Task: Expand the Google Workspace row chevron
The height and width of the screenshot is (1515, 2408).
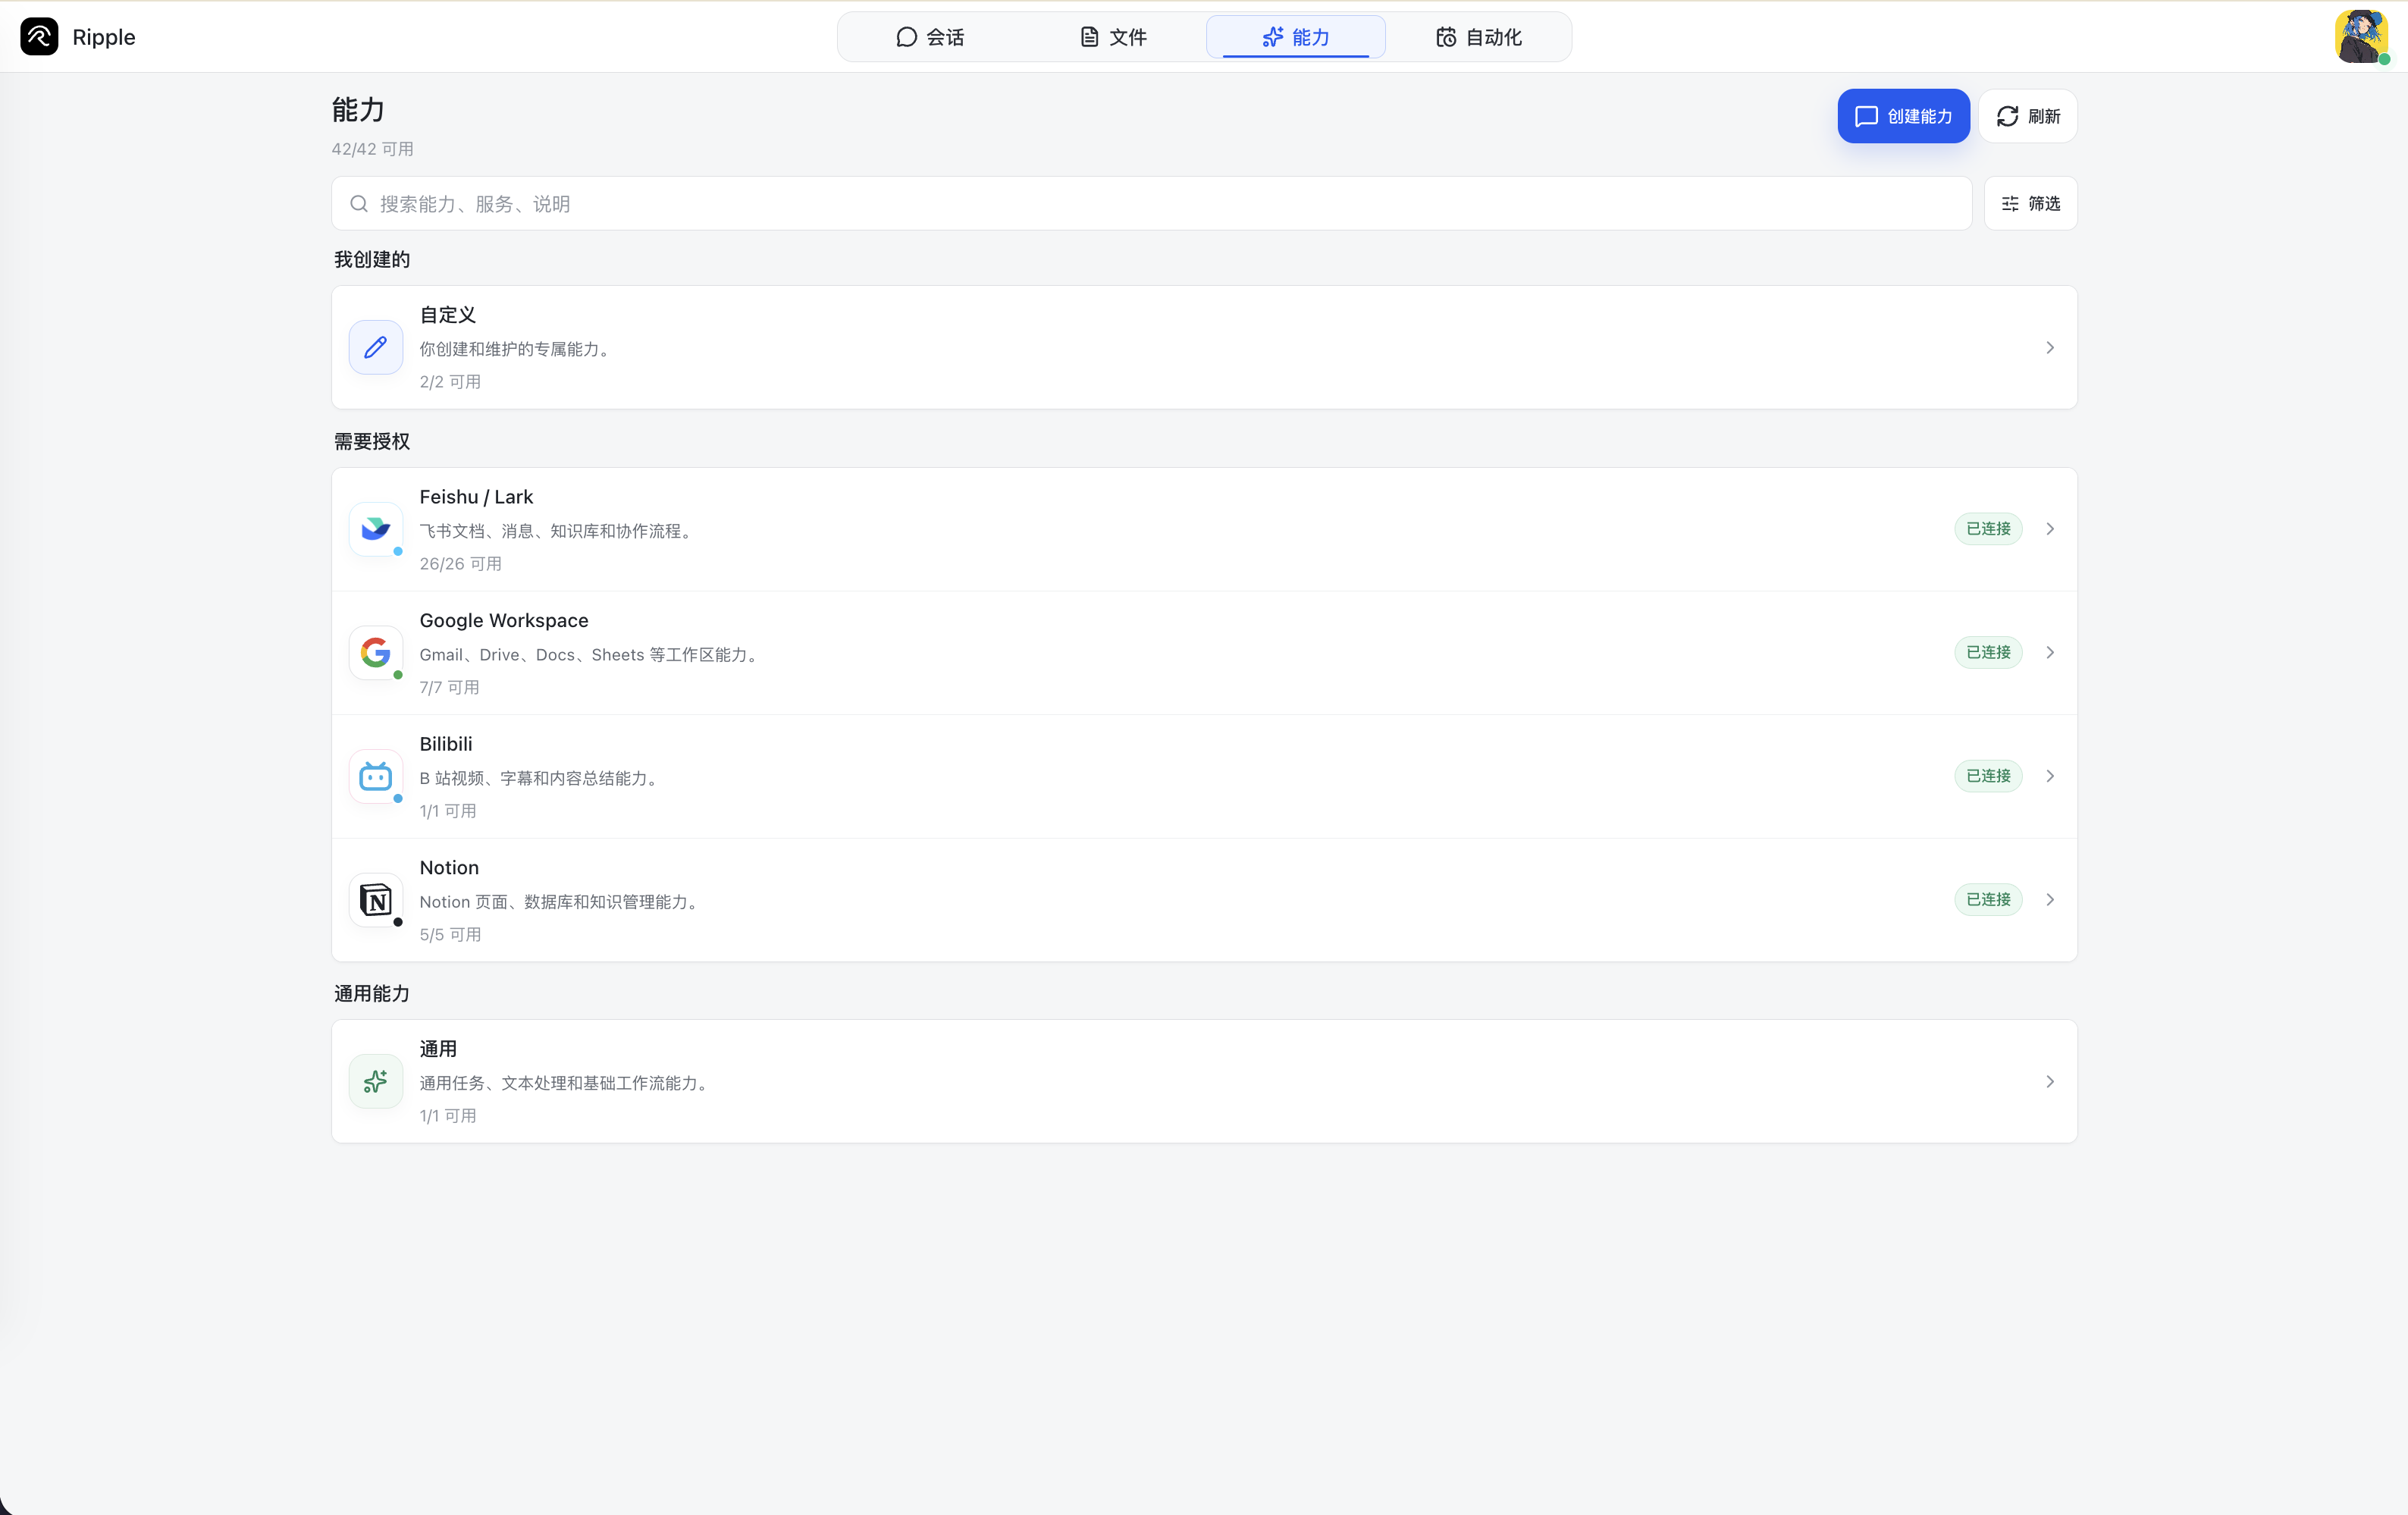Action: tap(2050, 653)
